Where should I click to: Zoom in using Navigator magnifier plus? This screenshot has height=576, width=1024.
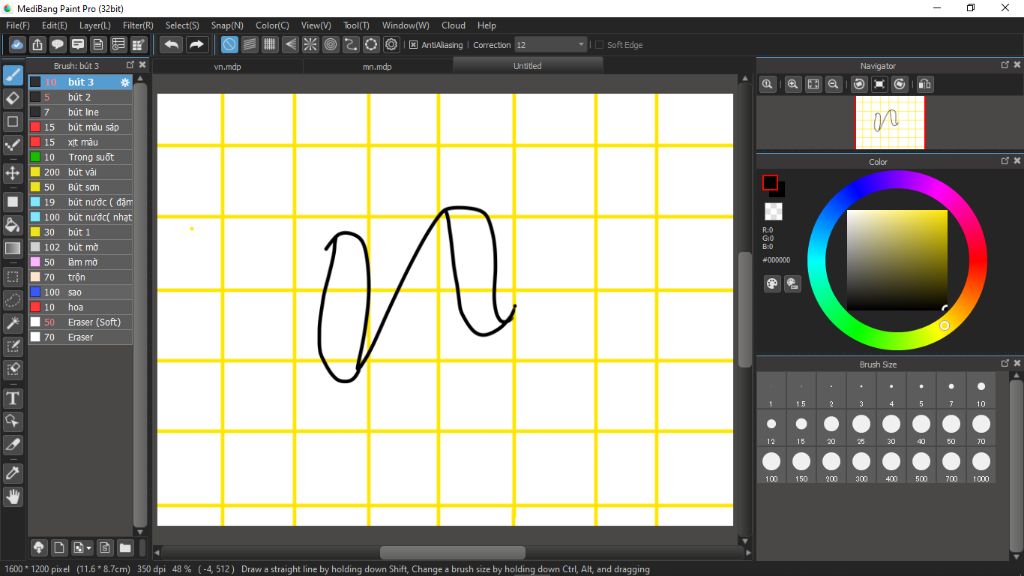coord(793,84)
